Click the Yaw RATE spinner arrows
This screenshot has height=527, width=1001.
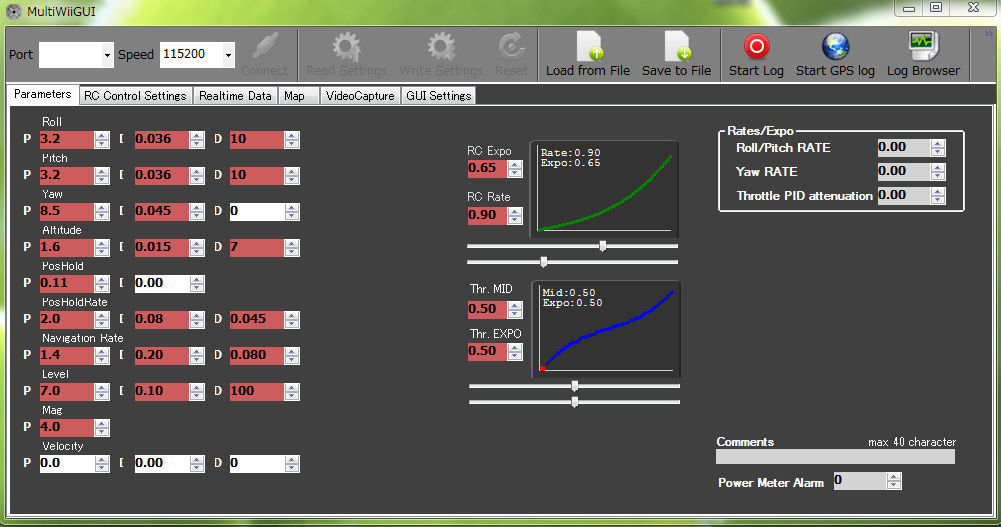[x=938, y=172]
